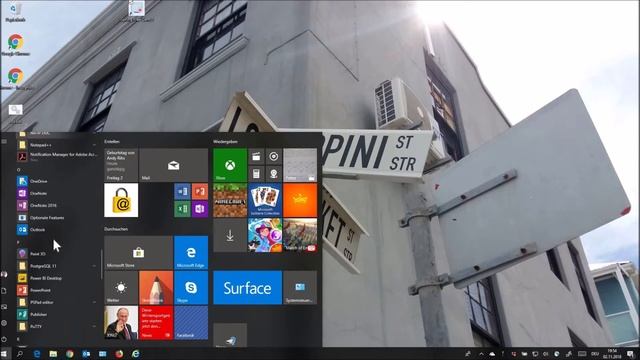Expand the Notepad++ folder
The width and height of the screenshot is (640, 360).
[x=57, y=145]
